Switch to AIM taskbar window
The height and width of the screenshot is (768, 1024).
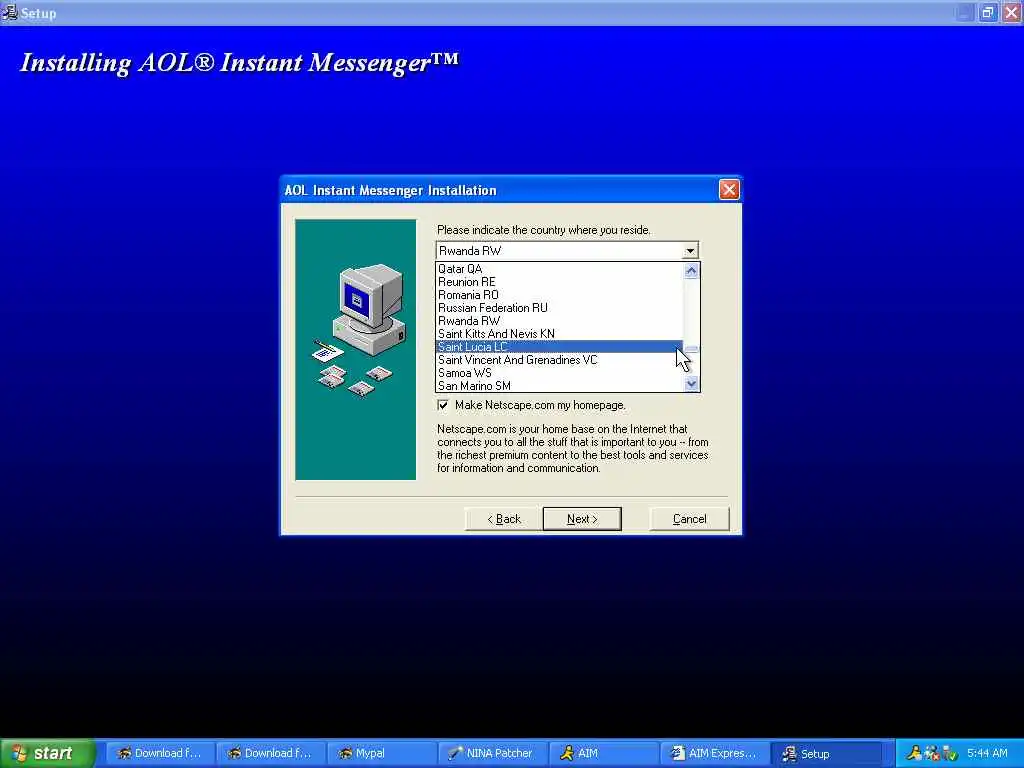[603, 754]
